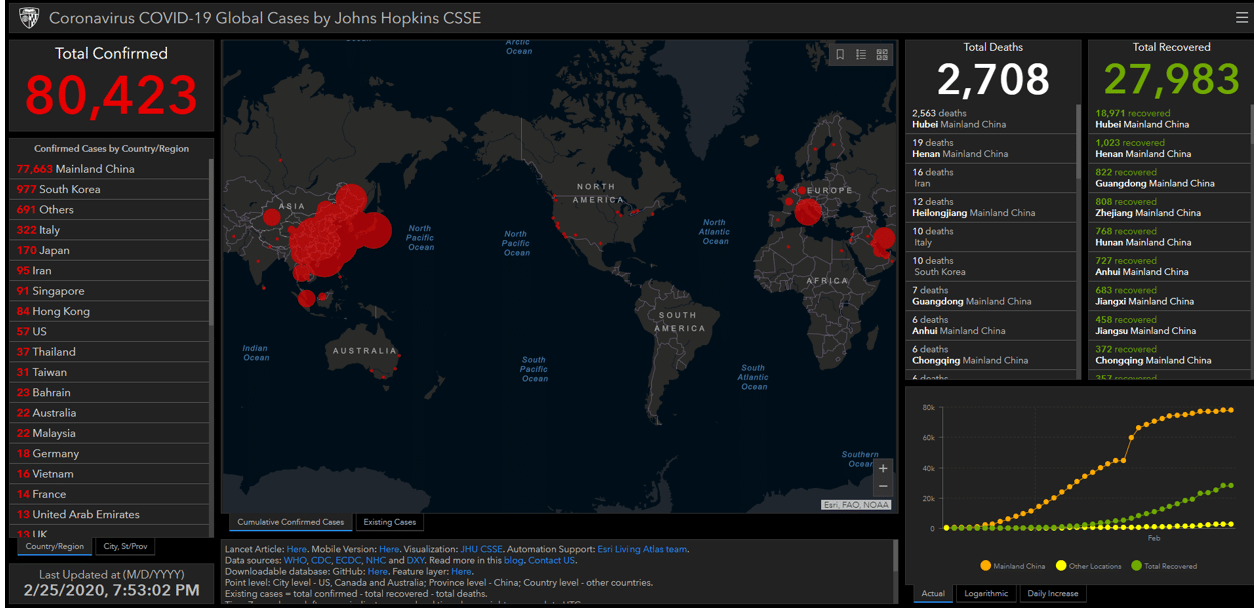1260x608 pixels.
Task: Open the basemap gallery grid
Action: [882, 55]
